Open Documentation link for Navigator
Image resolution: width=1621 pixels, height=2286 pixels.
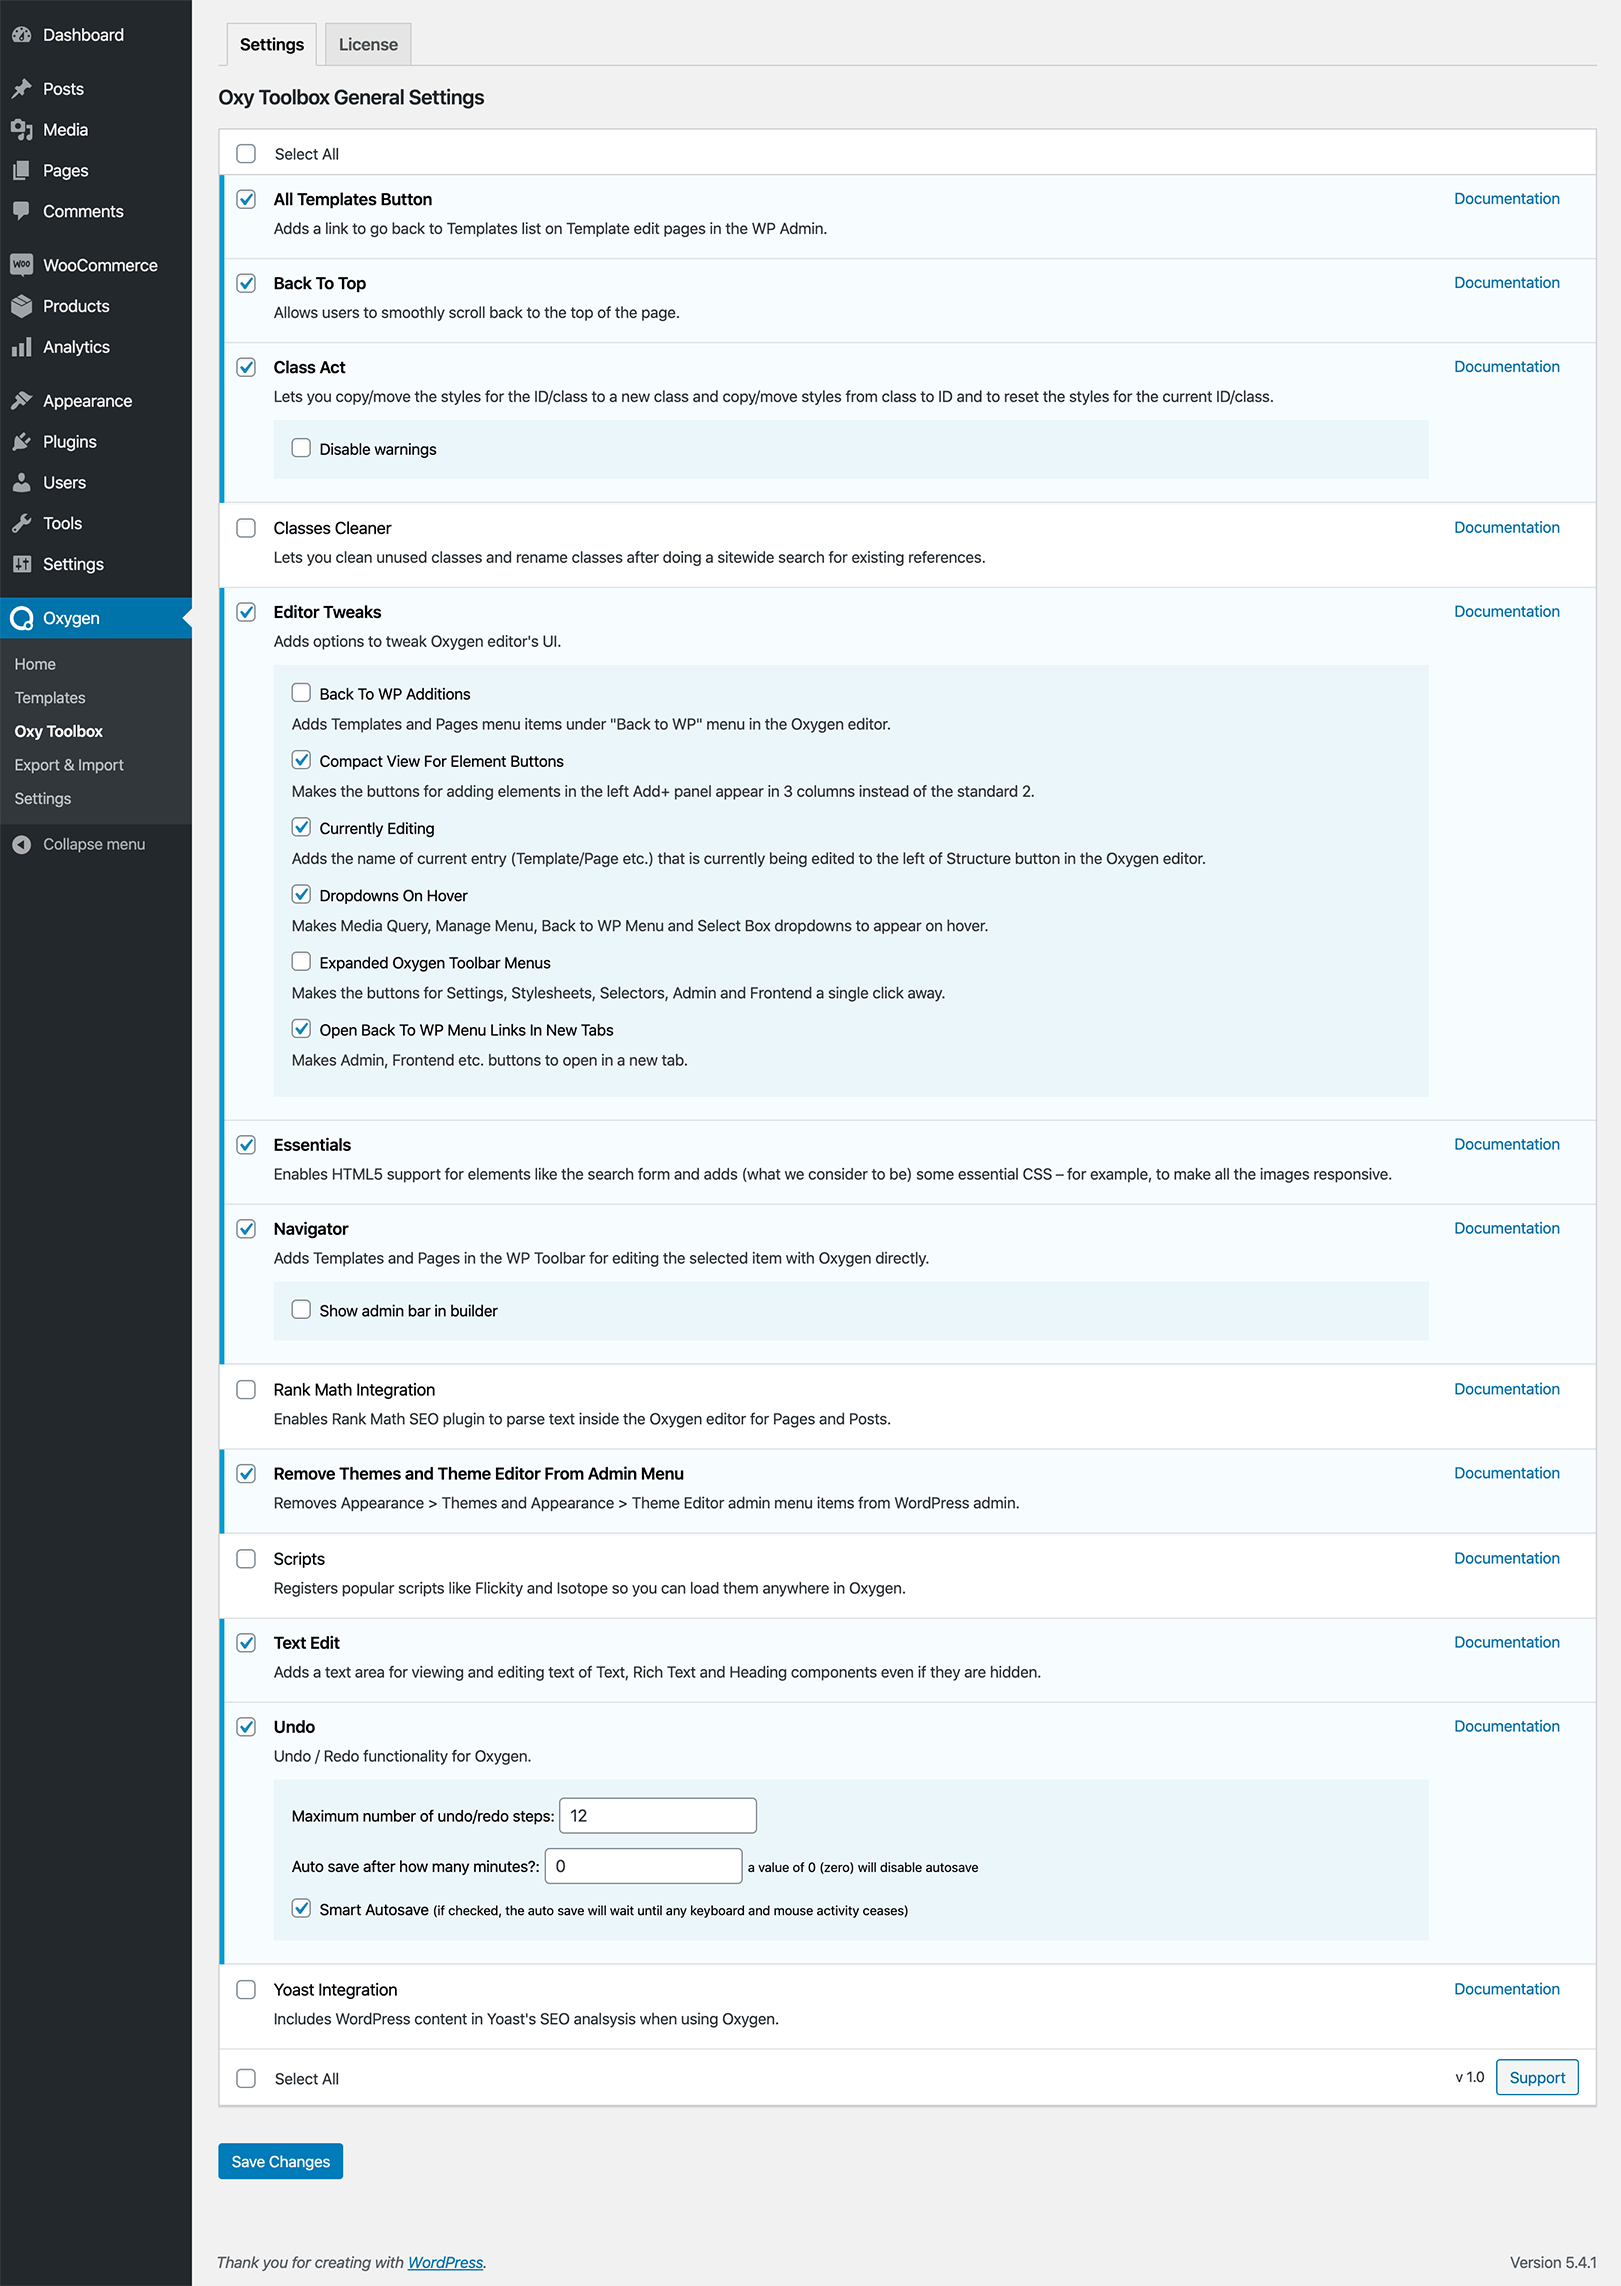(x=1507, y=1229)
